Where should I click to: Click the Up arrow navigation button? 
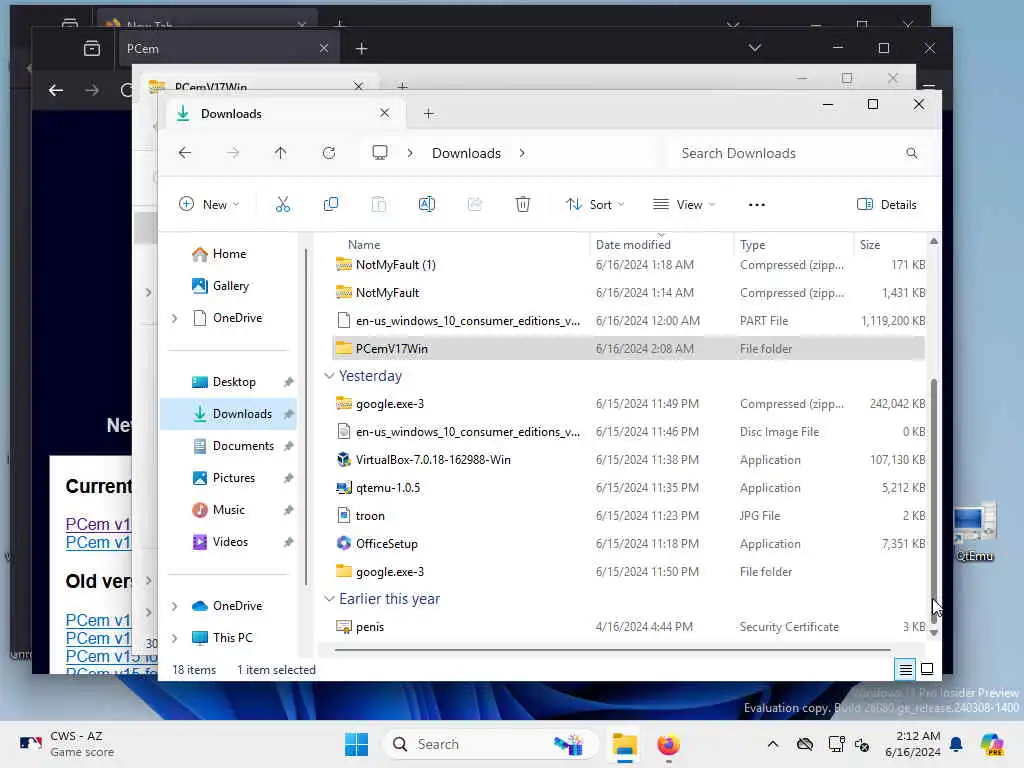280,153
